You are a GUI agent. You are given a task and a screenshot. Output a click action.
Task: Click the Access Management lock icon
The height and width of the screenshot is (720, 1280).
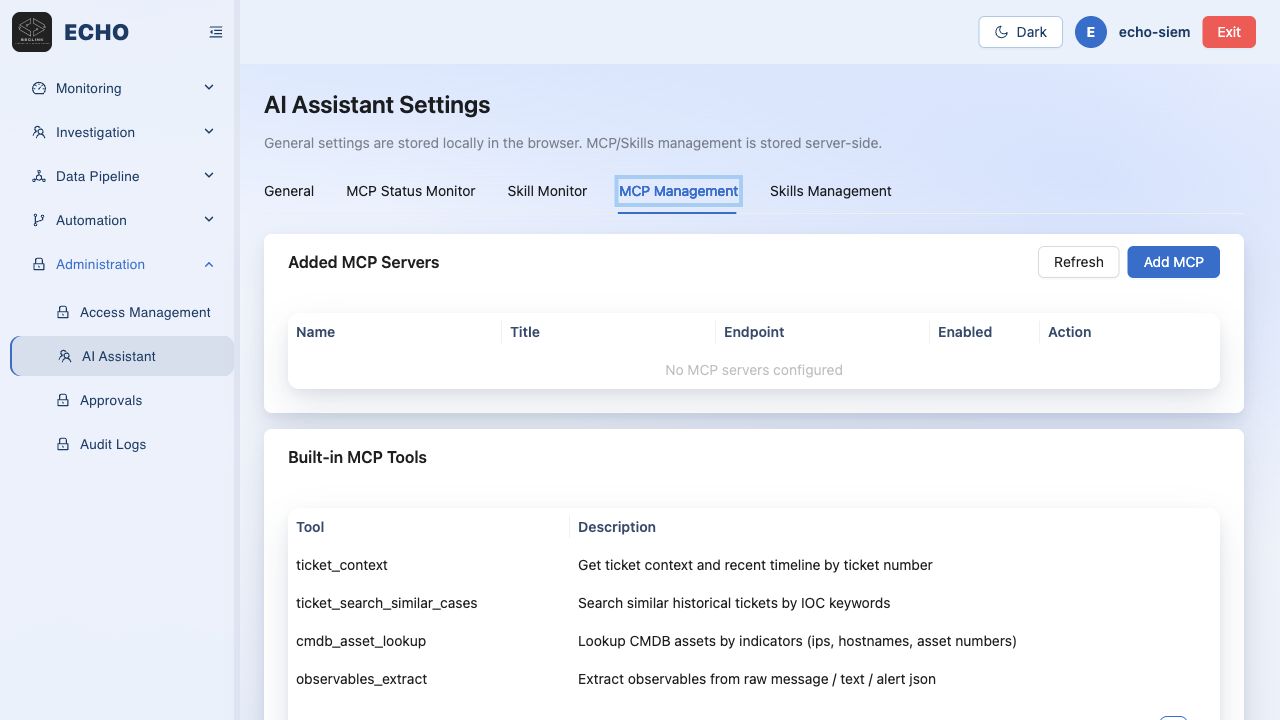[63, 312]
